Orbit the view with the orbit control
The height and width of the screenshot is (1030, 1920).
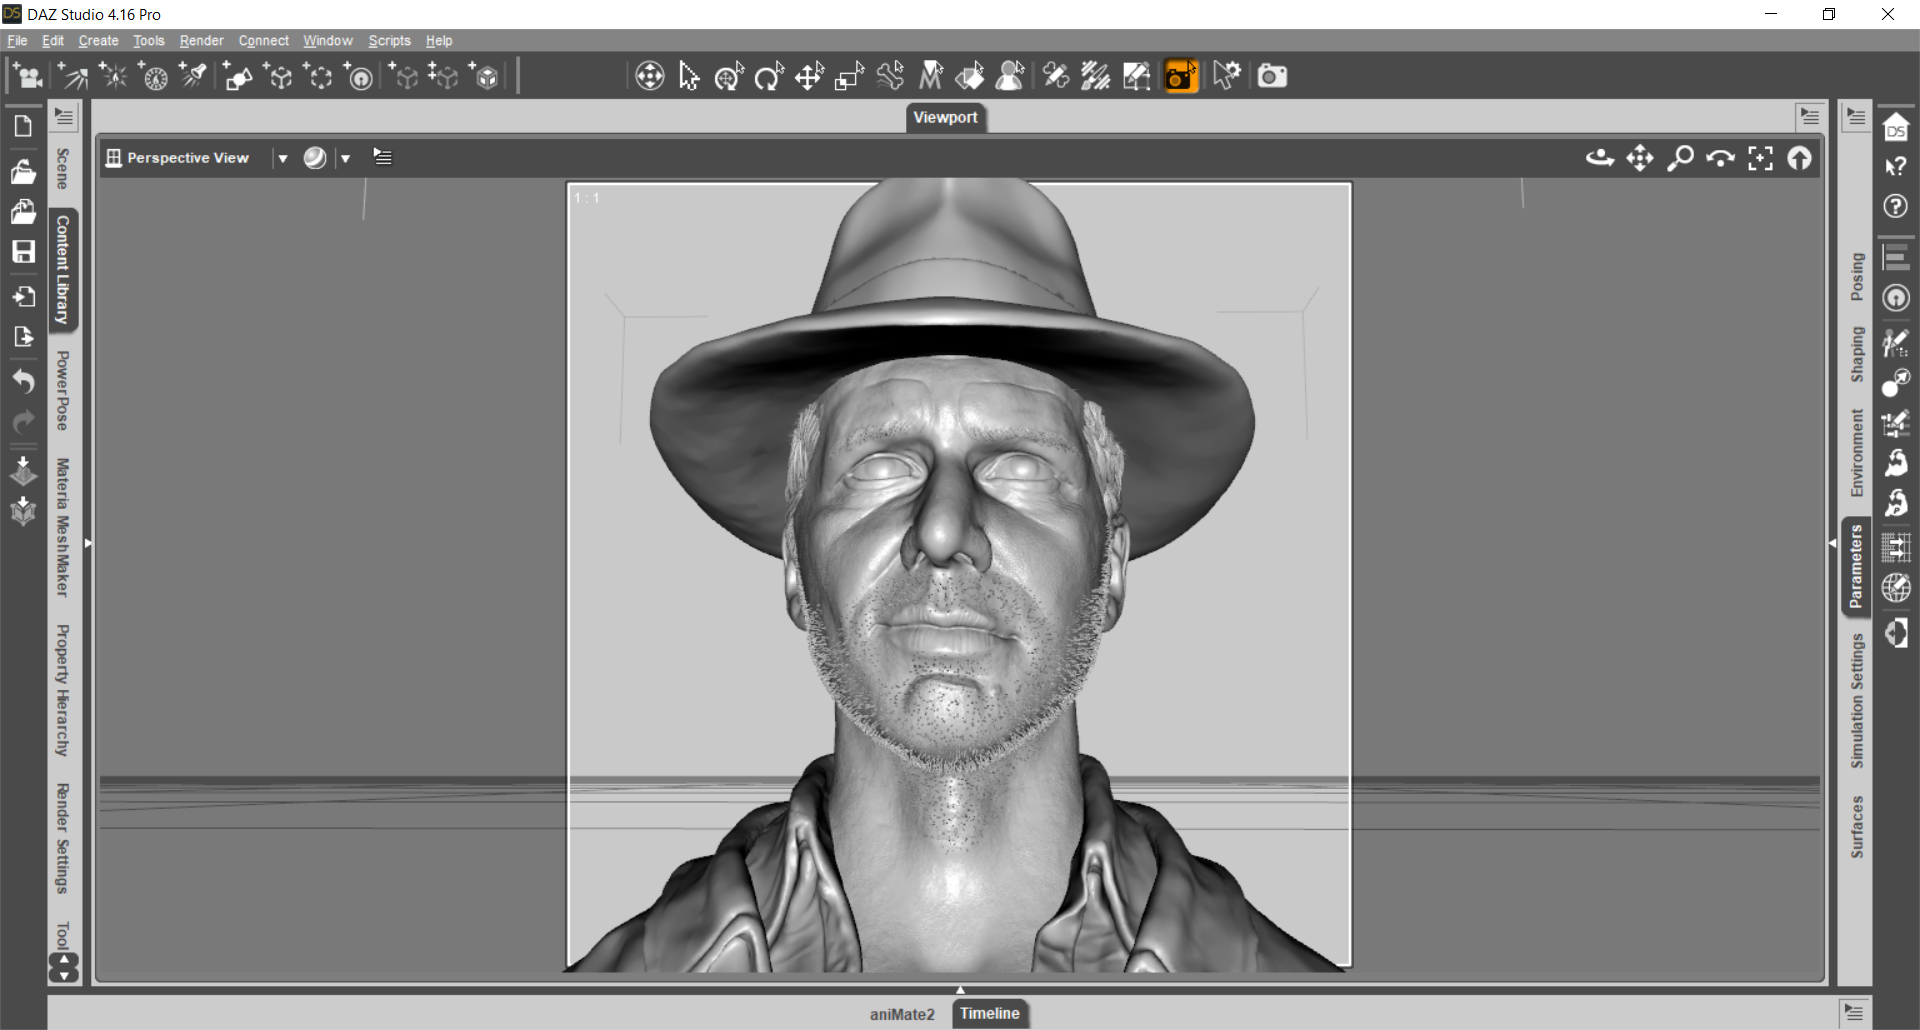tap(1600, 158)
